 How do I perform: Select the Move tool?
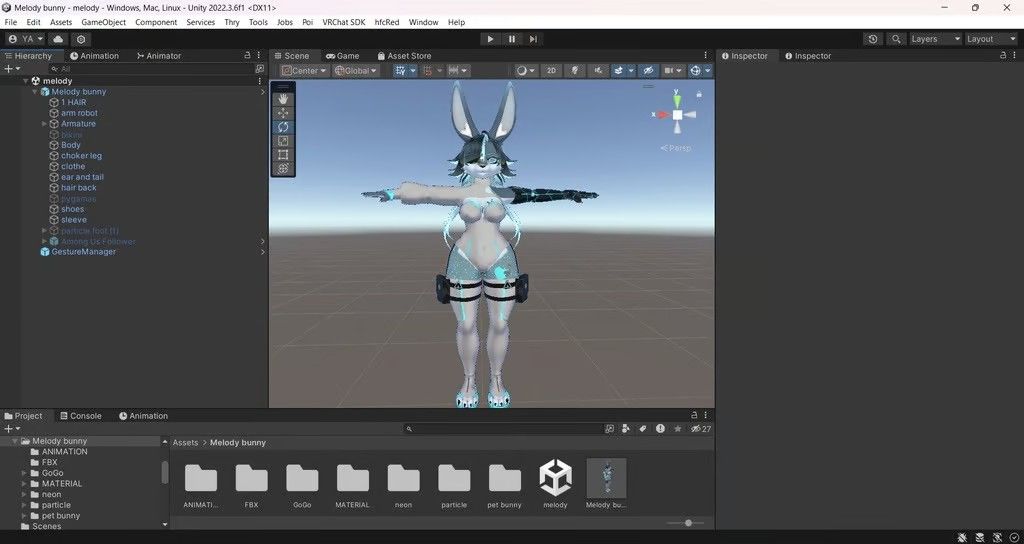pyautogui.click(x=283, y=113)
